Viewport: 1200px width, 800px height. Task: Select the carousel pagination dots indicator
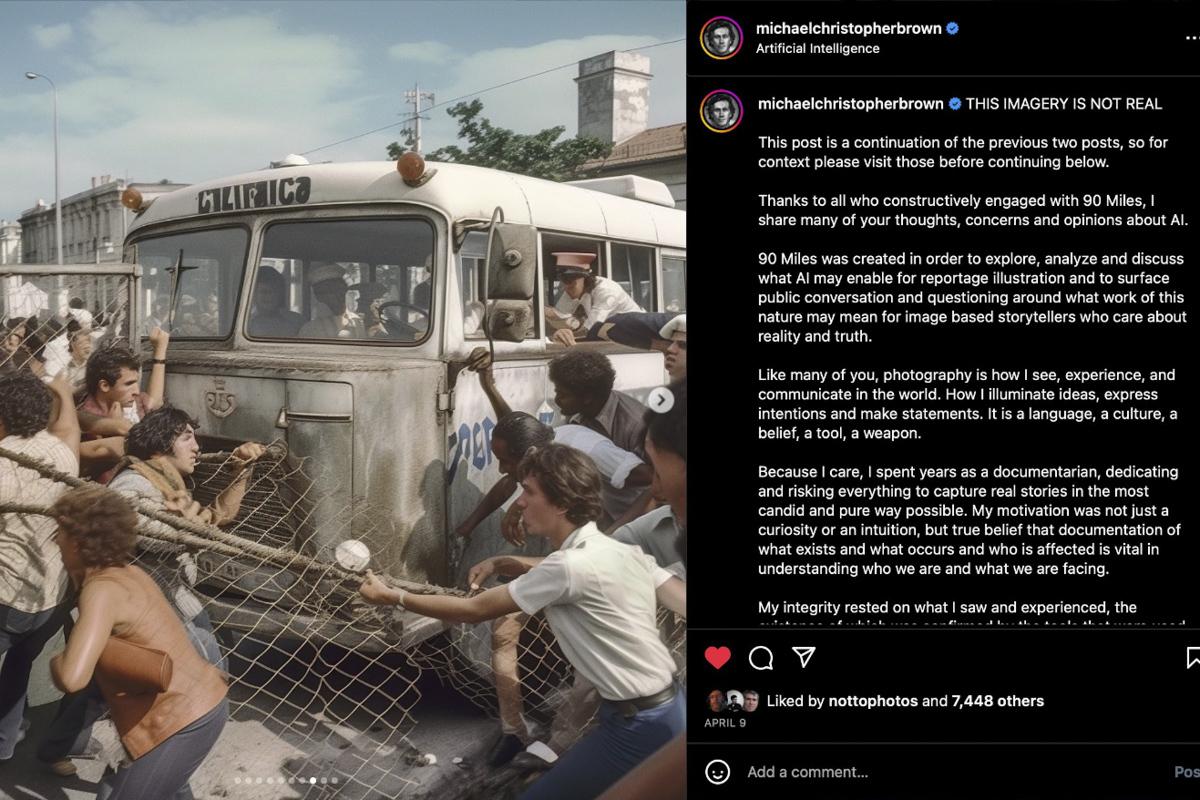click(286, 780)
